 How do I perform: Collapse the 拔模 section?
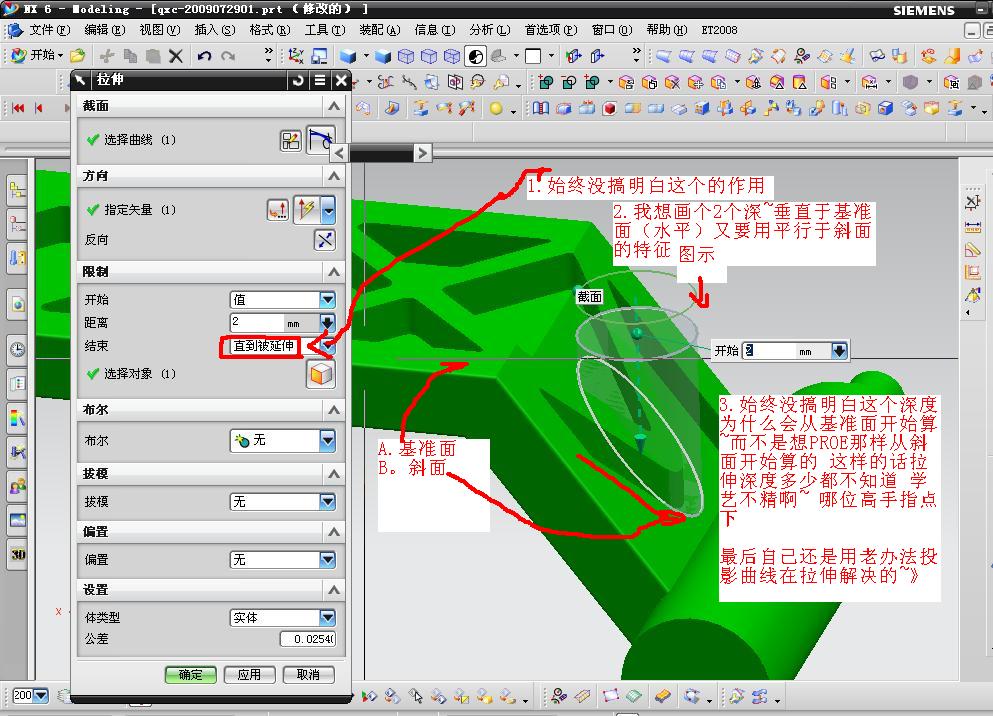pos(334,474)
